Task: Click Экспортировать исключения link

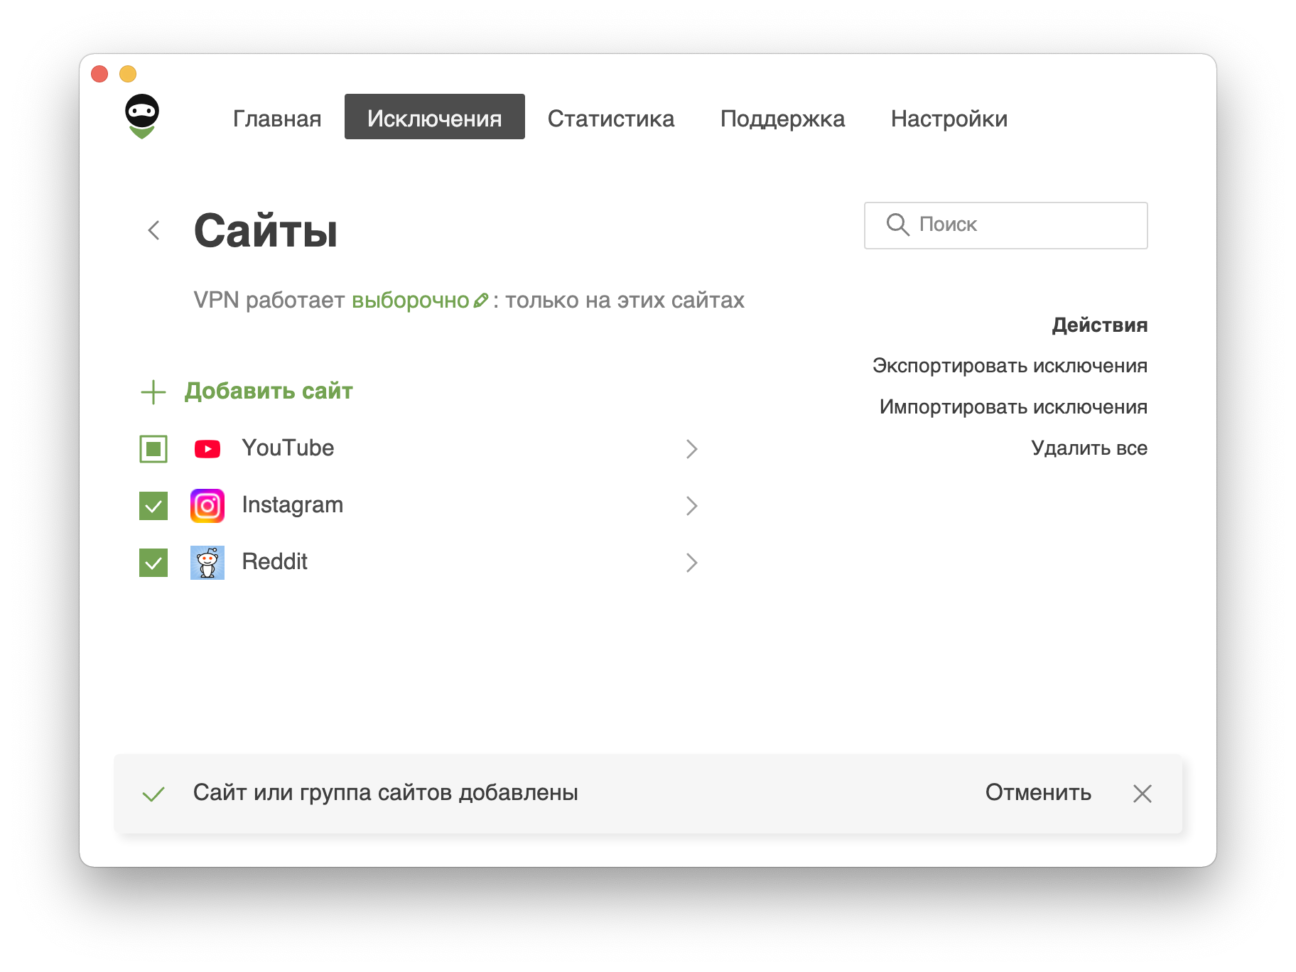Action: tap(1009, 366)
